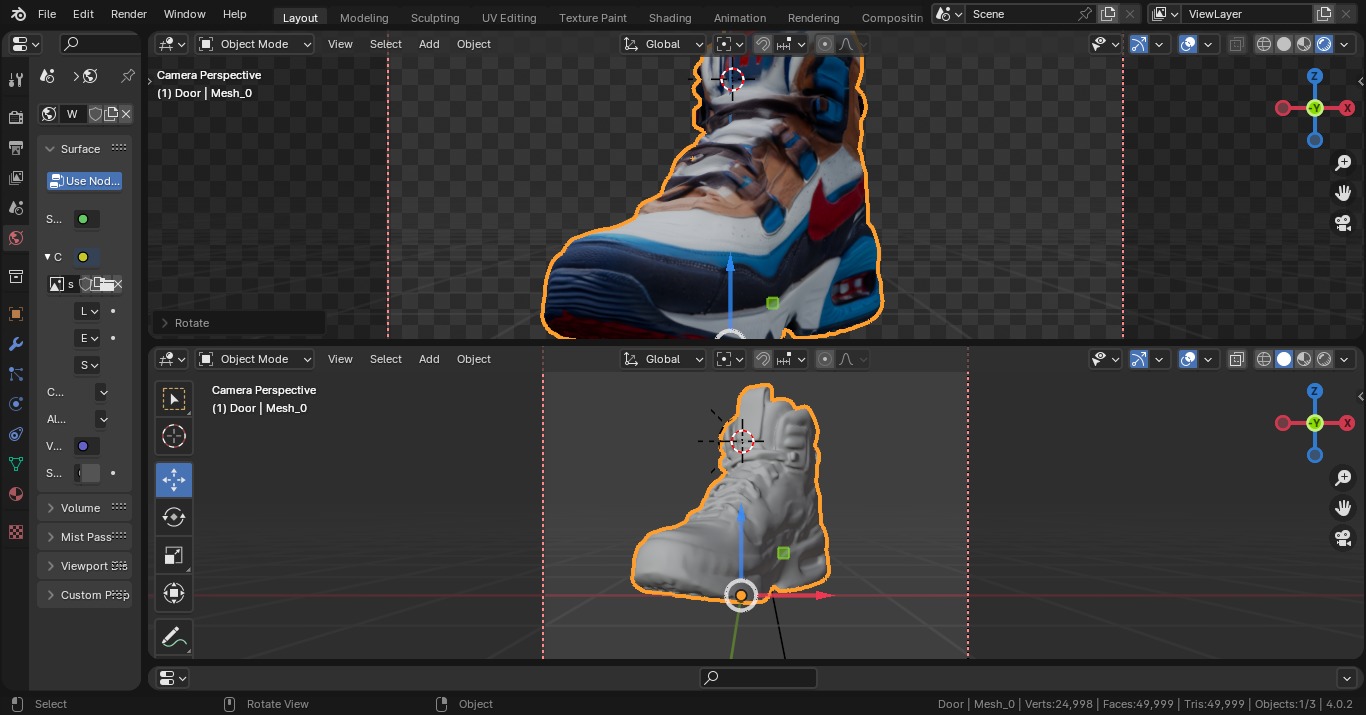Switch to the Modeling workspace tab
The height and width of the screenshot is (715, 1366).
(364, 18)
